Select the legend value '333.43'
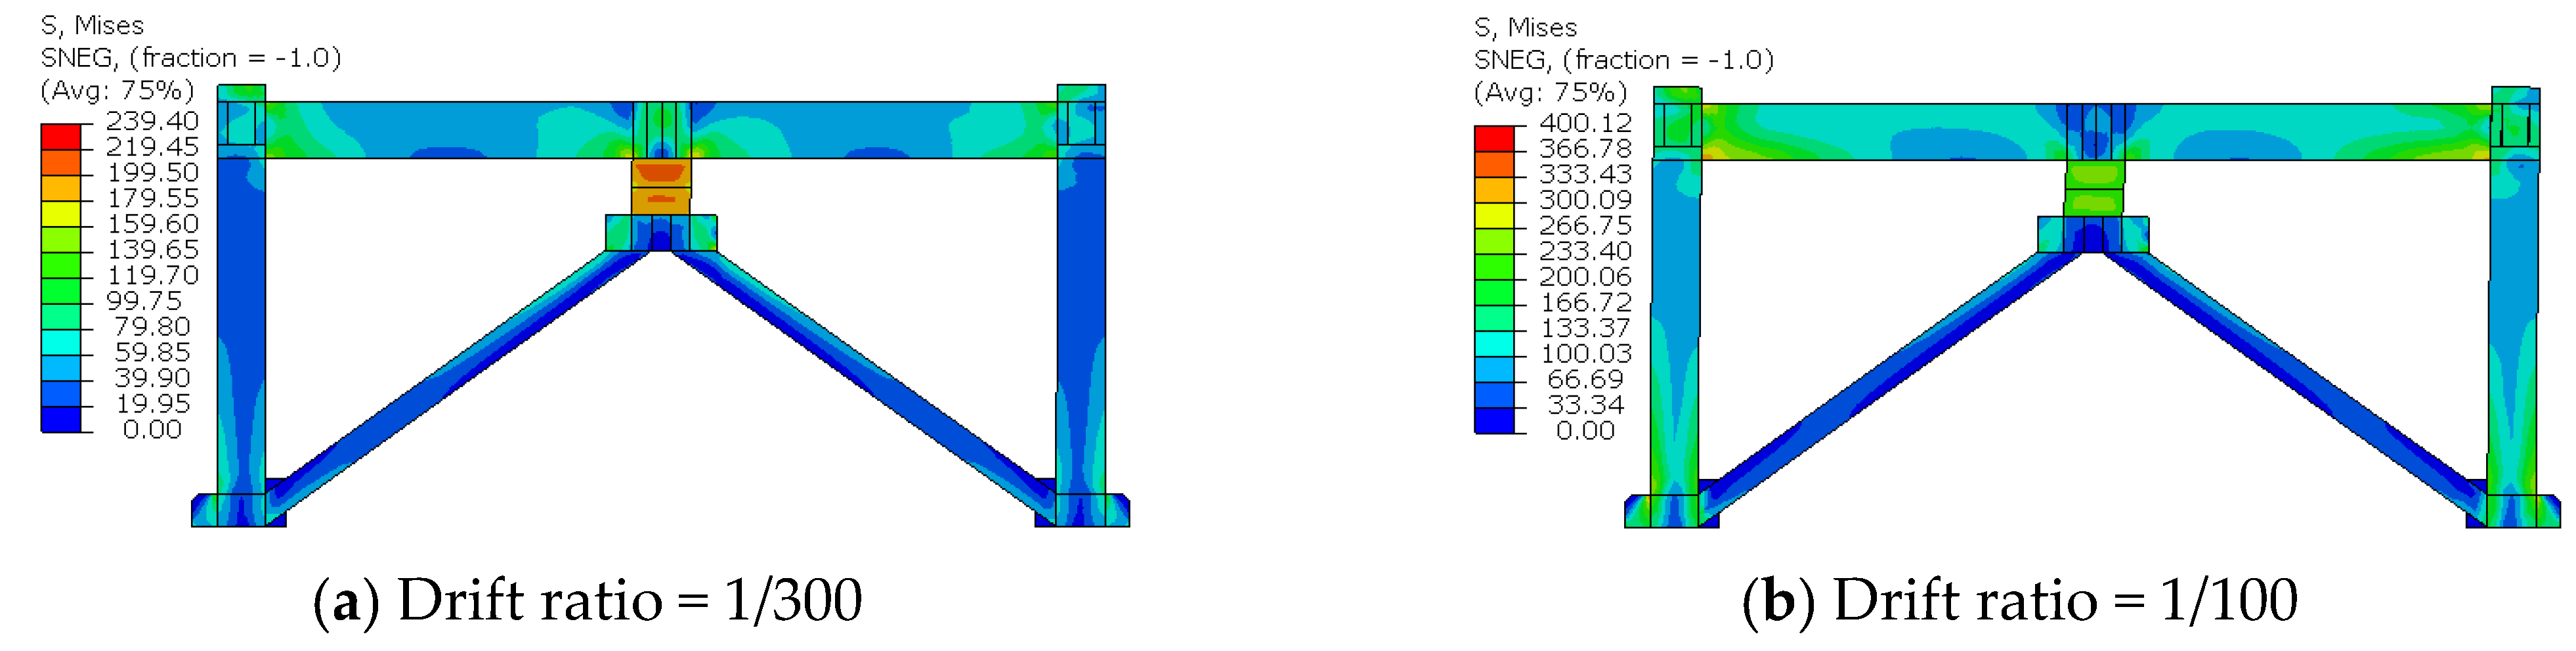Viewport: 2576px width, 651px height. coord(1586,174)
